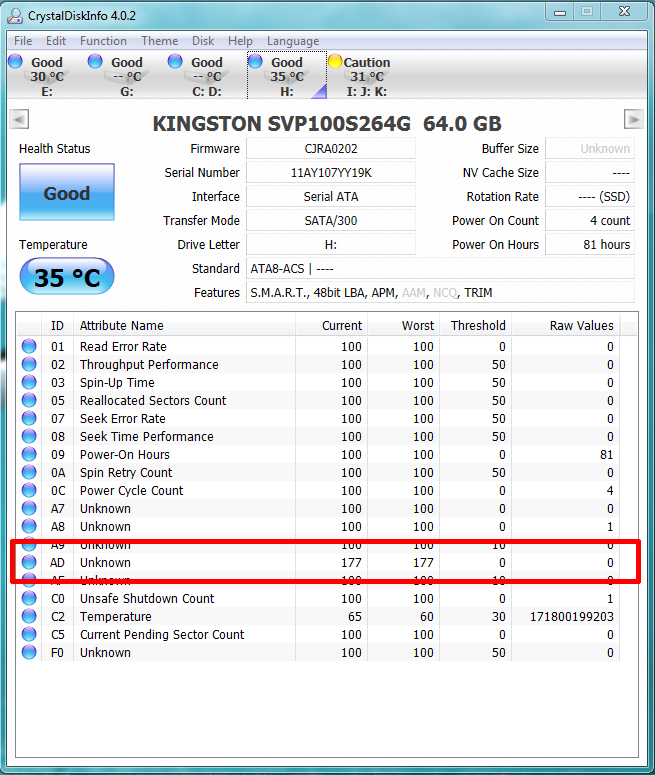Click status icon for Spin Retry Count
The width and height of the screenshot is (655, 775).
tap(29, 472)
